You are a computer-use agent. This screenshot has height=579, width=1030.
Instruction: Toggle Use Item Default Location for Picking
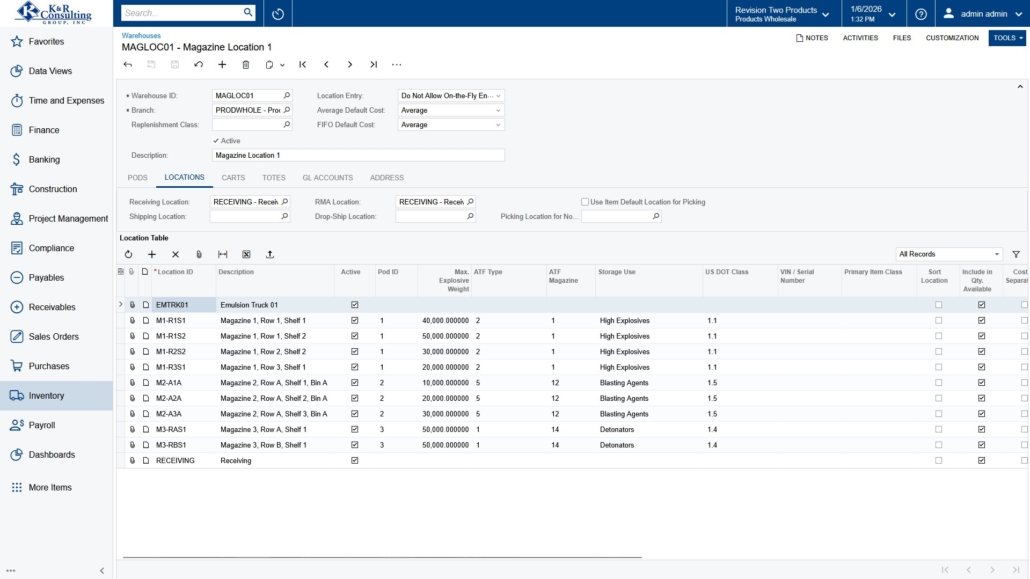(585, 202)
